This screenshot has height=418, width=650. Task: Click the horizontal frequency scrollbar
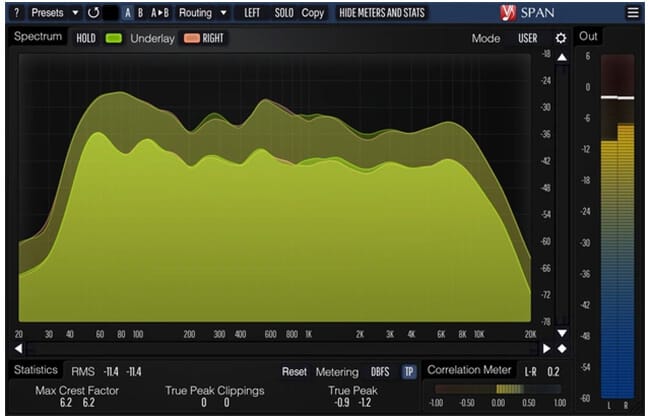point(283,349)
